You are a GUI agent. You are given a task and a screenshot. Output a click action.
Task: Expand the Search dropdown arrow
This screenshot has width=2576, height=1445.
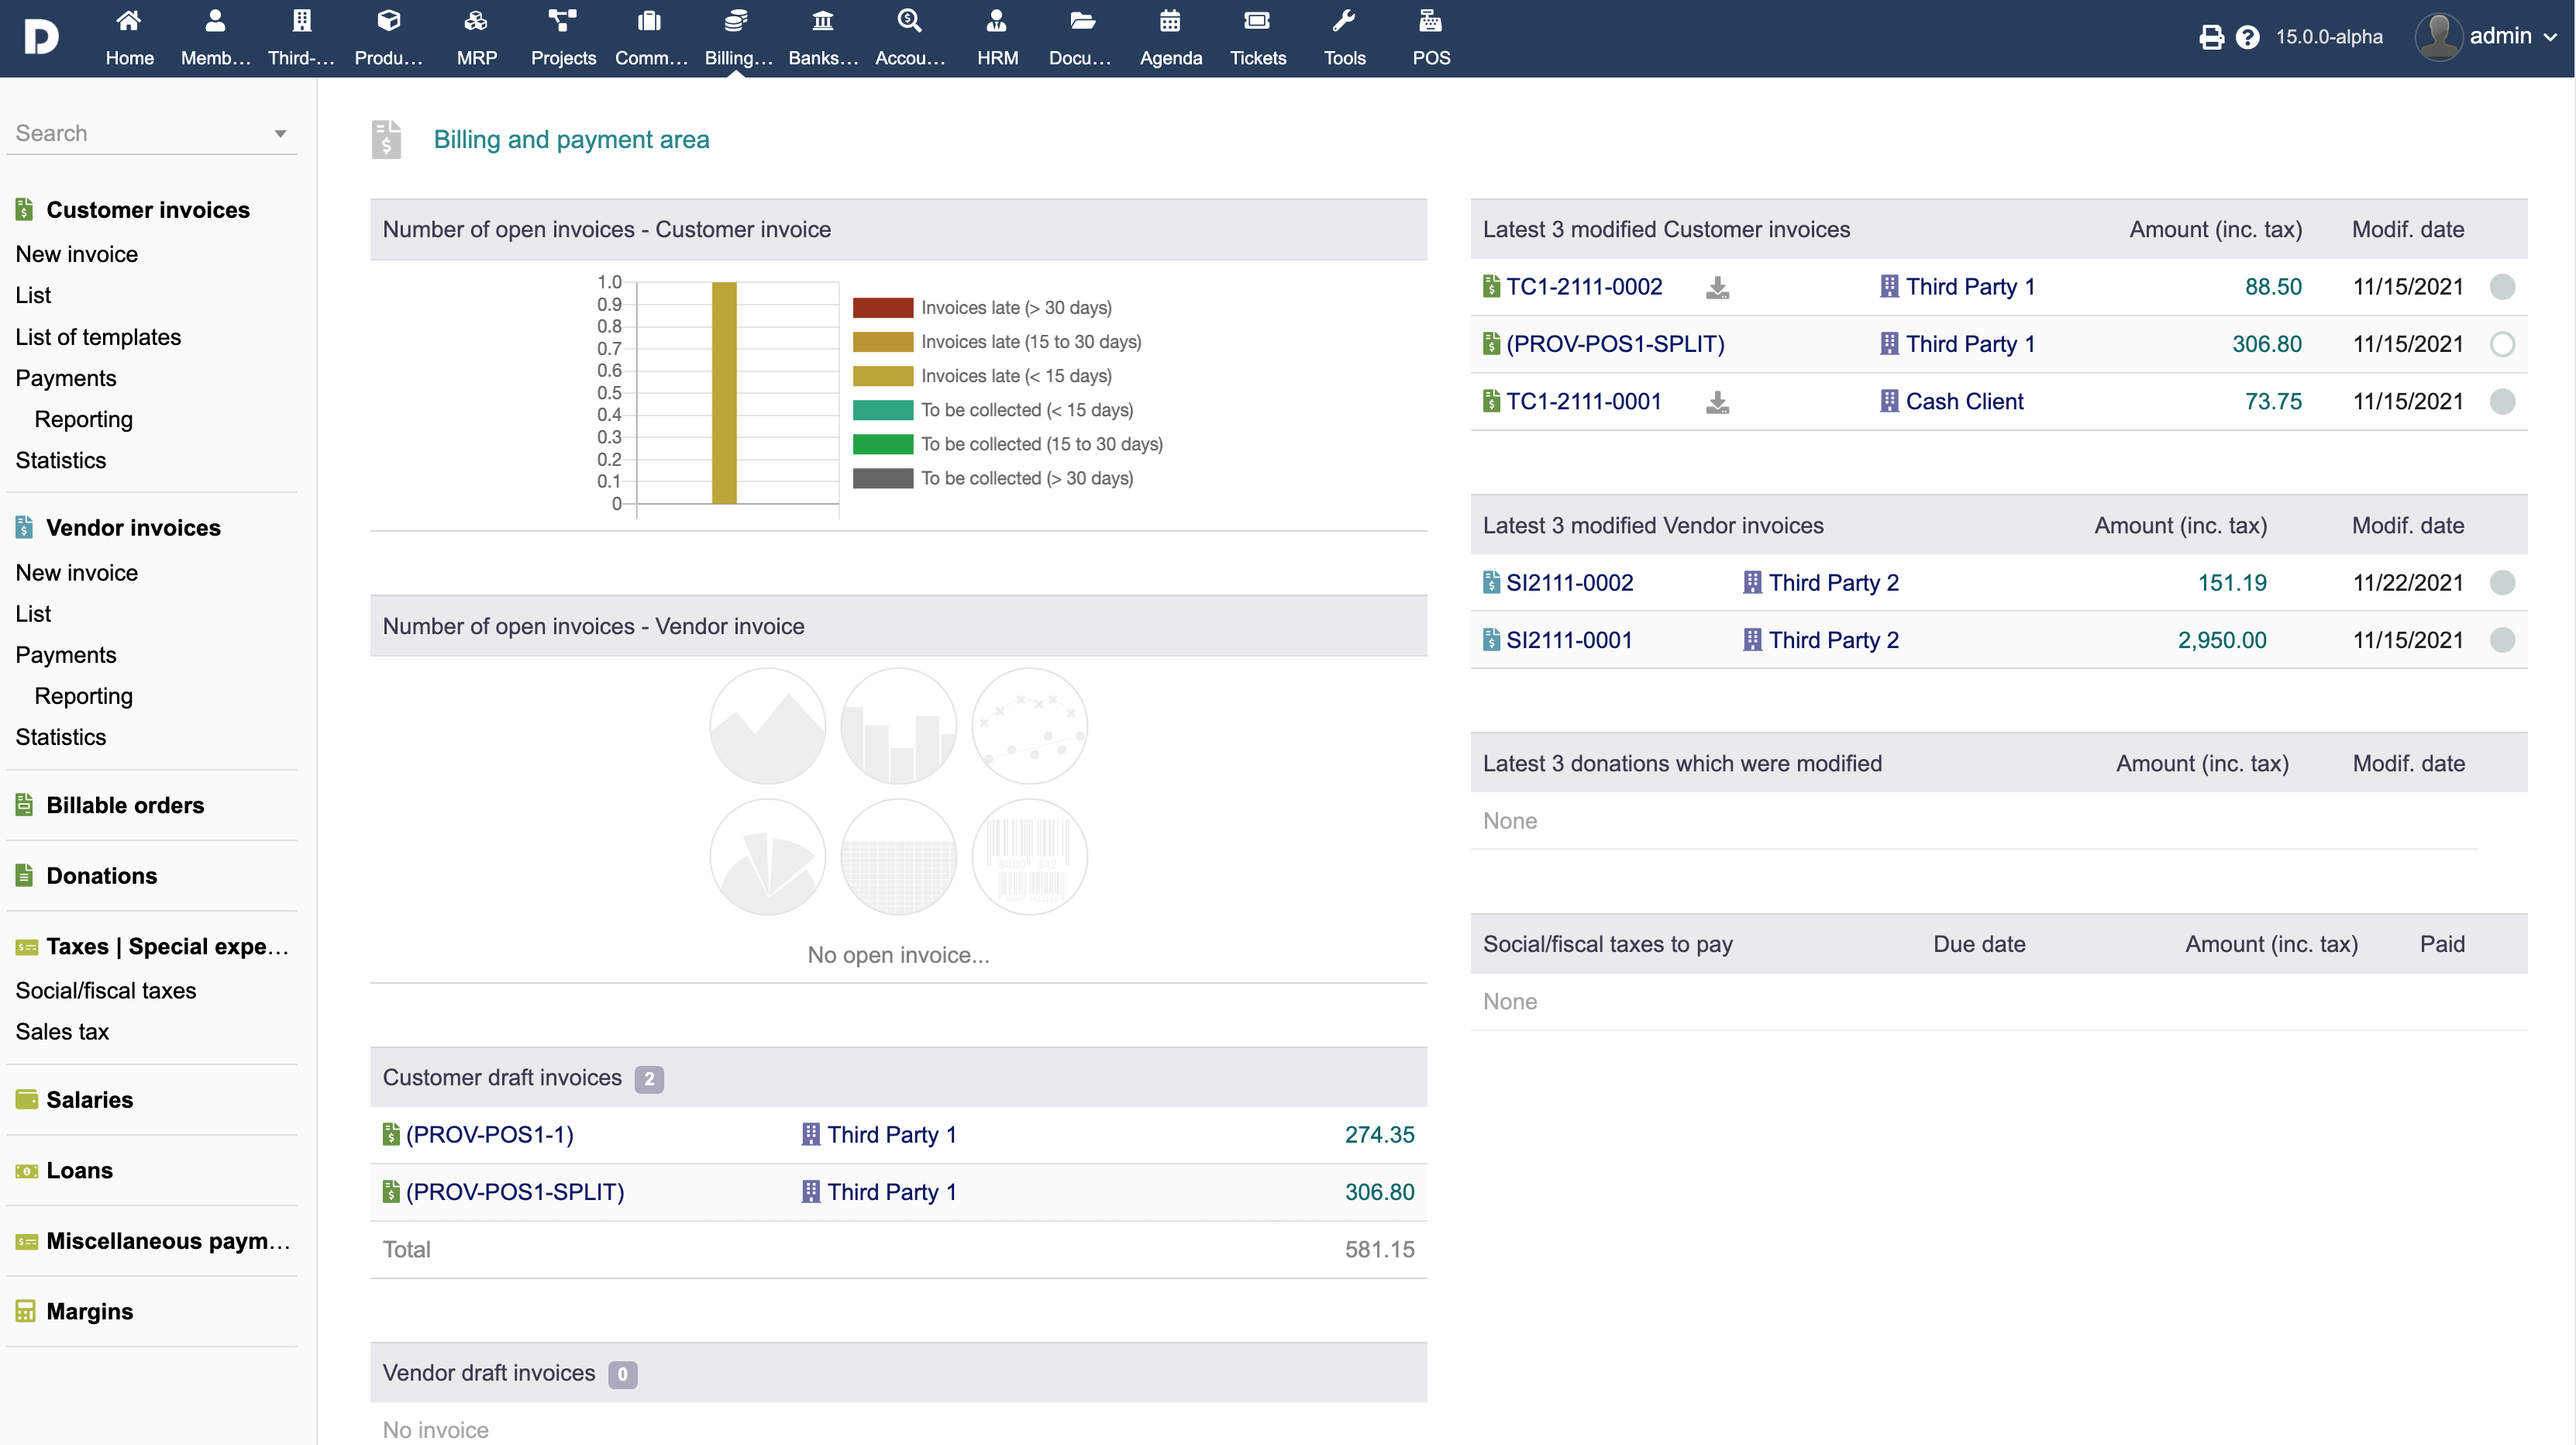click(x=280, y=134)
